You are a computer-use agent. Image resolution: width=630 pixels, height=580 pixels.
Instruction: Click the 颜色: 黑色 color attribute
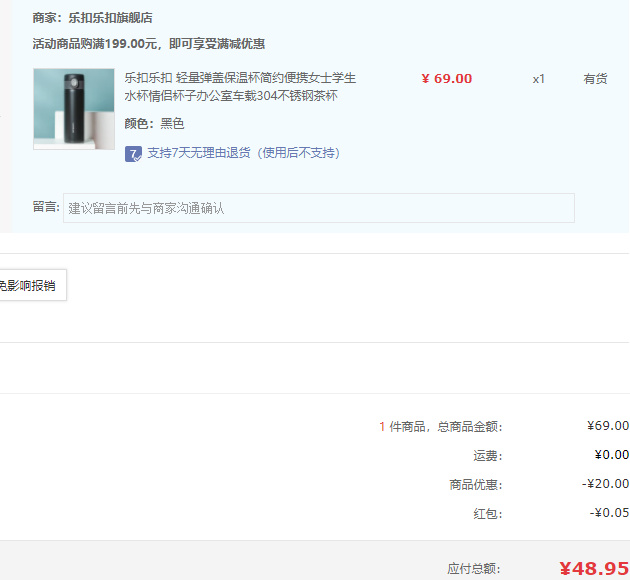tap(154, 124)
